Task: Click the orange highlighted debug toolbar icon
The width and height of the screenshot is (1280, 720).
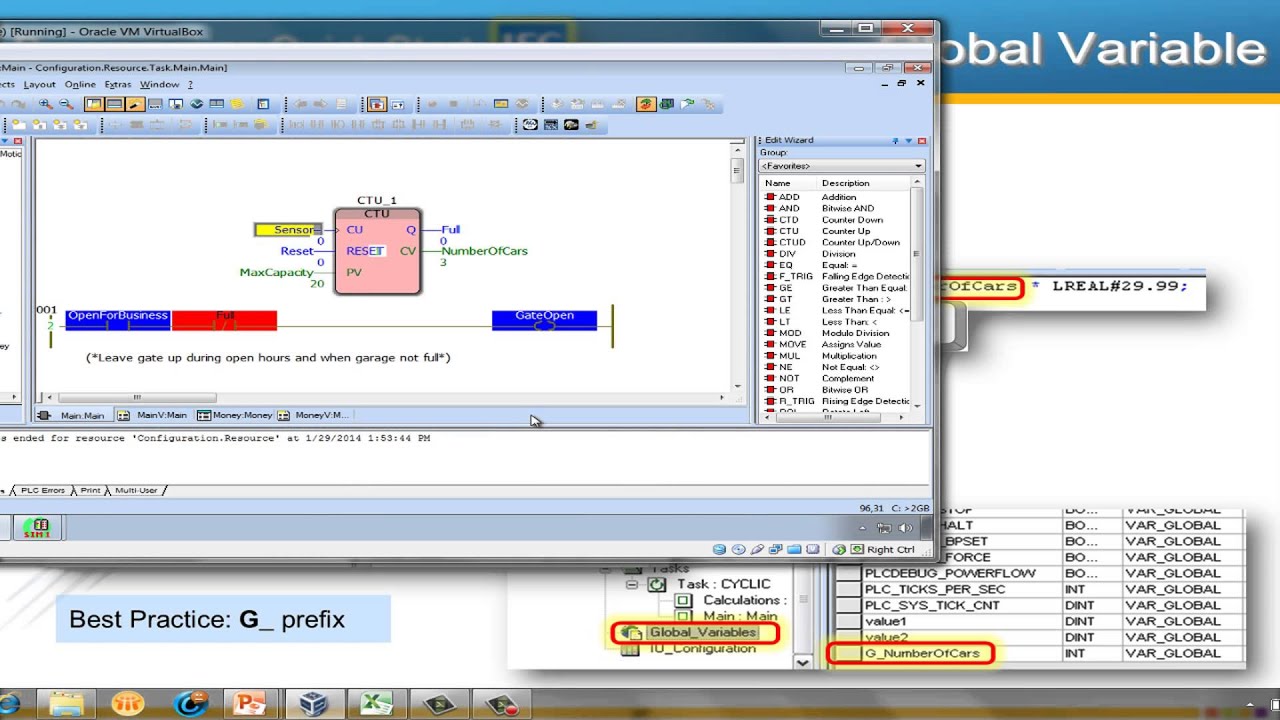Action: [x=646, y=104]
